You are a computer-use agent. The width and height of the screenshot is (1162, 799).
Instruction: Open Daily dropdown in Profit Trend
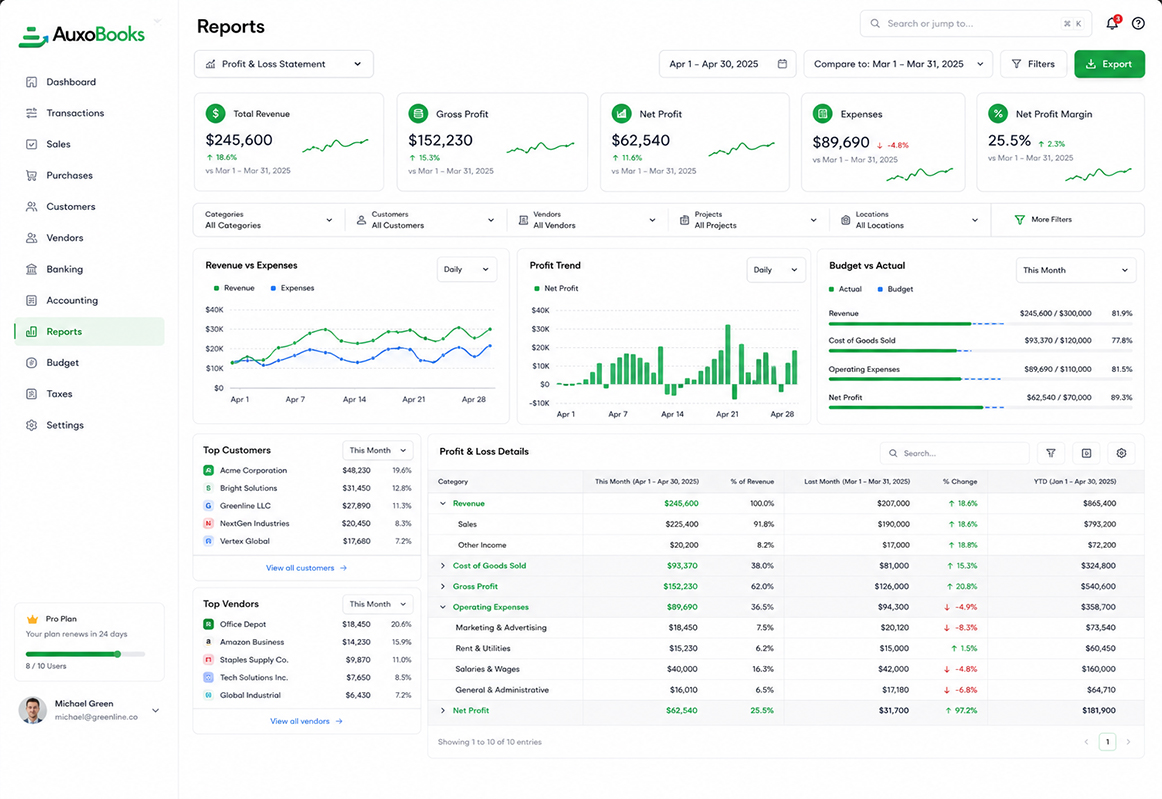tap(776, 270)
